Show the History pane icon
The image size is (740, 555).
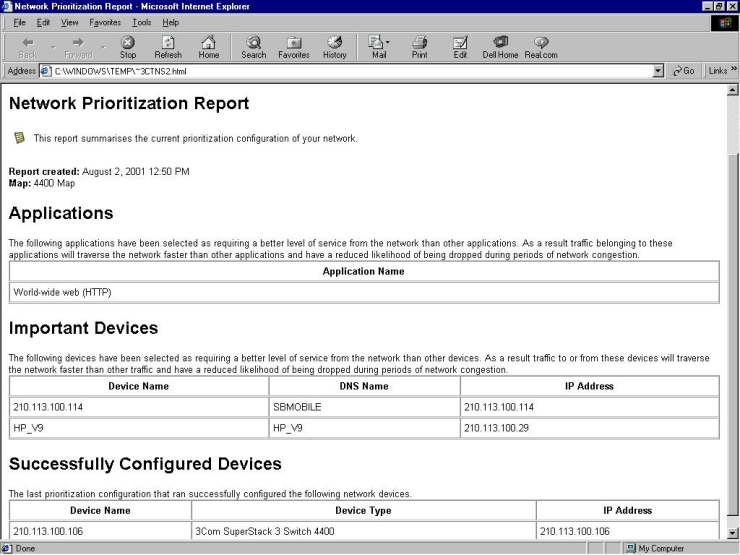pos(334,44)
